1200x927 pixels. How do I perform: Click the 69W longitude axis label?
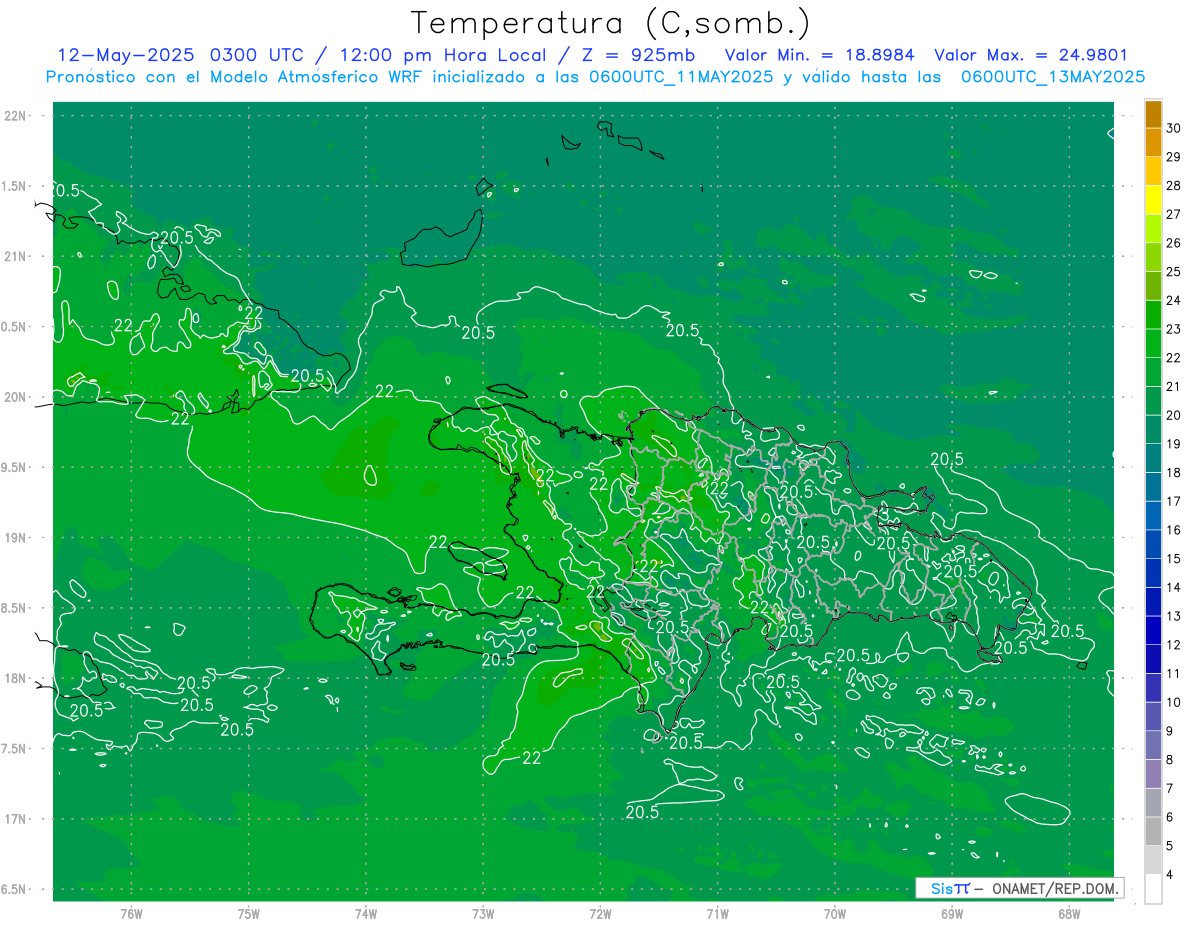(952, 913)
